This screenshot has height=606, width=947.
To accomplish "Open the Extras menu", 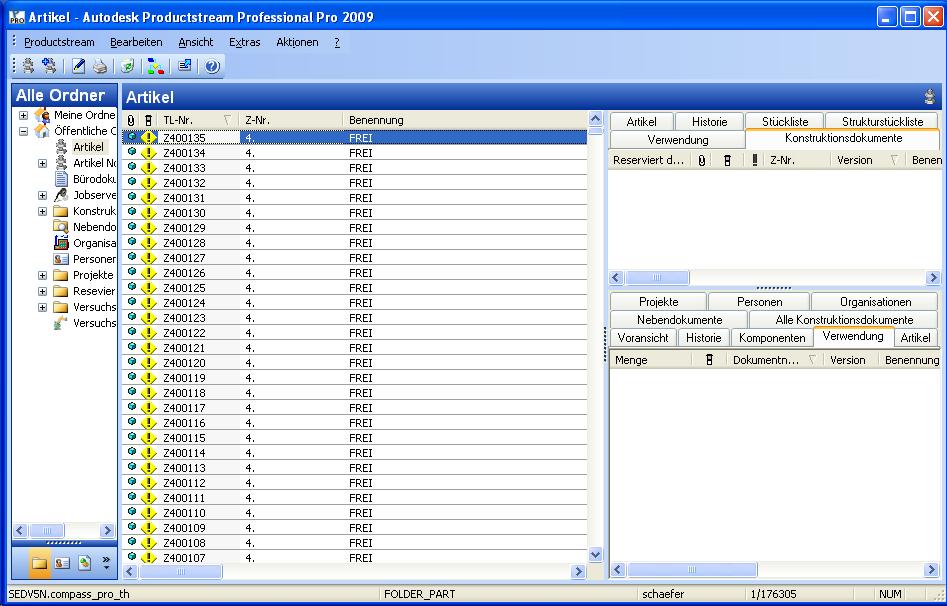I will (245, 42).
